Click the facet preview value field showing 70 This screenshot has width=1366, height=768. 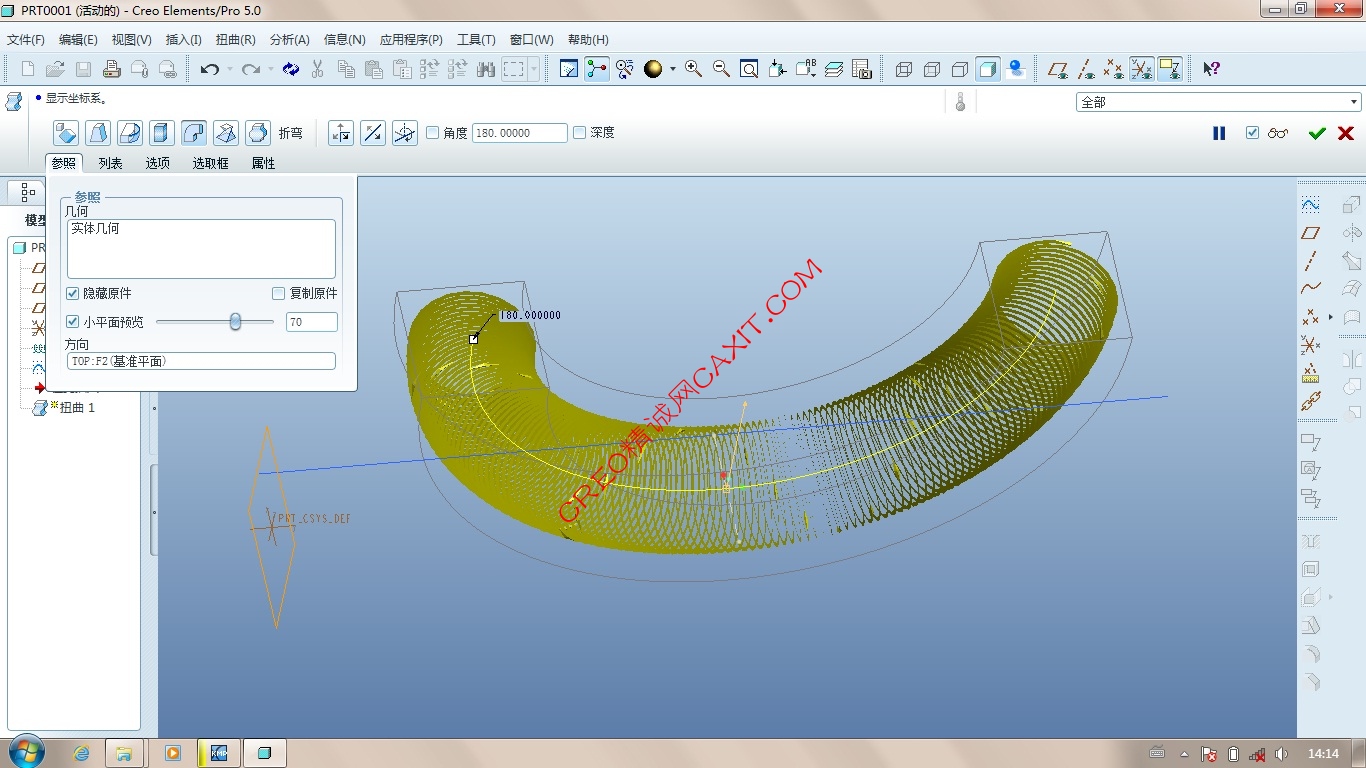311,322
